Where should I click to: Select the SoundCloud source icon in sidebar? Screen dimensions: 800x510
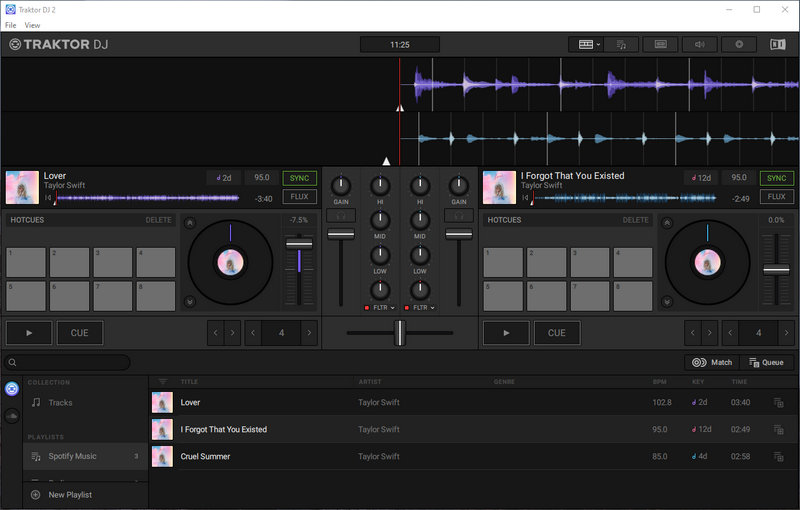coord(12,416)
